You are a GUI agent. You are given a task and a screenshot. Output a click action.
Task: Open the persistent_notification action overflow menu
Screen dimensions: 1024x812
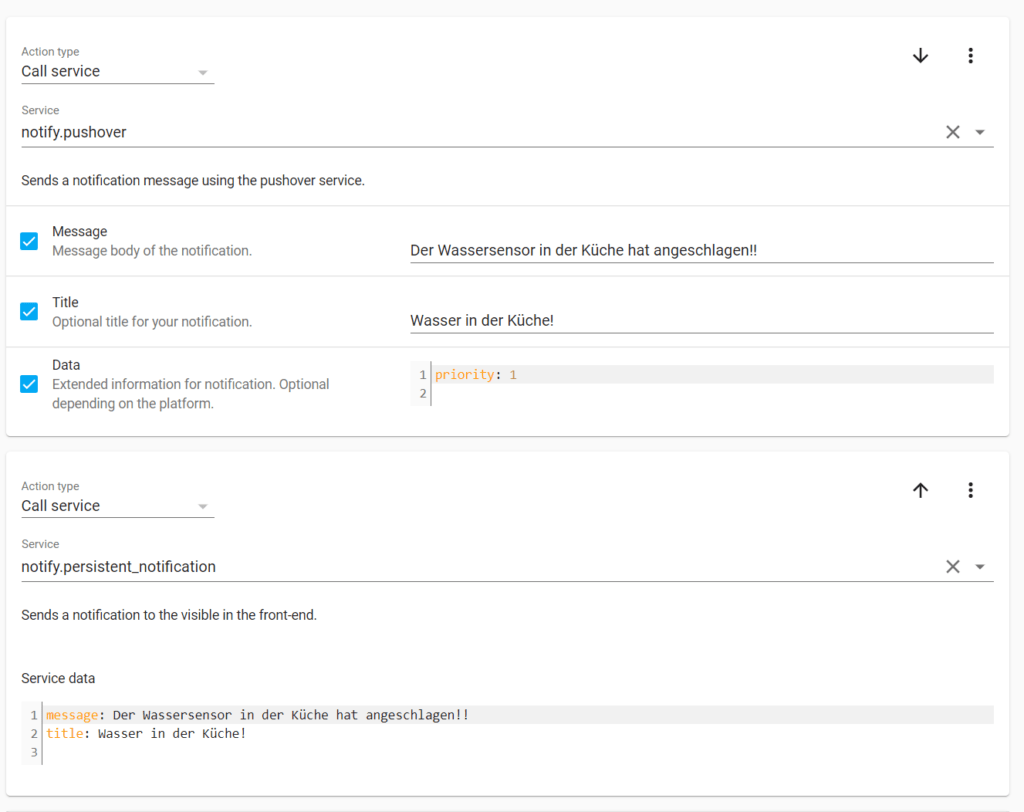click(970, 490)
